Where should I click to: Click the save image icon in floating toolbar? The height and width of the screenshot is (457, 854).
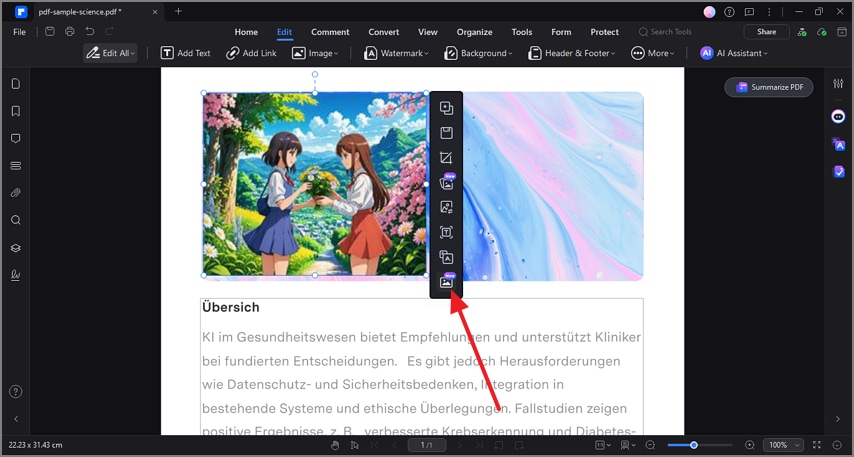446,133
